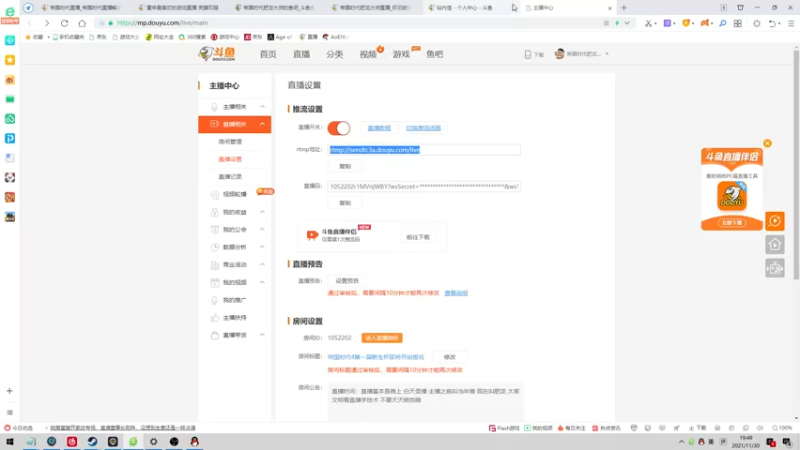Viewport: 800px width, 450px height.
Task: Click the stream key field starting with 1052202
Action: pos(424,186)
